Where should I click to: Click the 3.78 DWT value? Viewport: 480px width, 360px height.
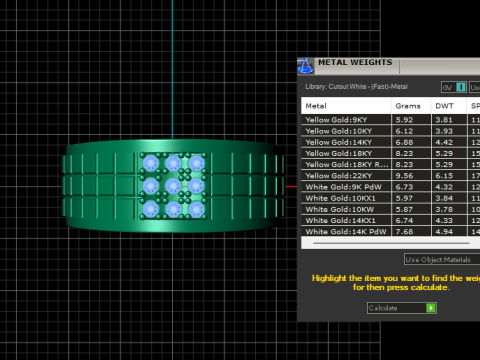click(444, 209)
